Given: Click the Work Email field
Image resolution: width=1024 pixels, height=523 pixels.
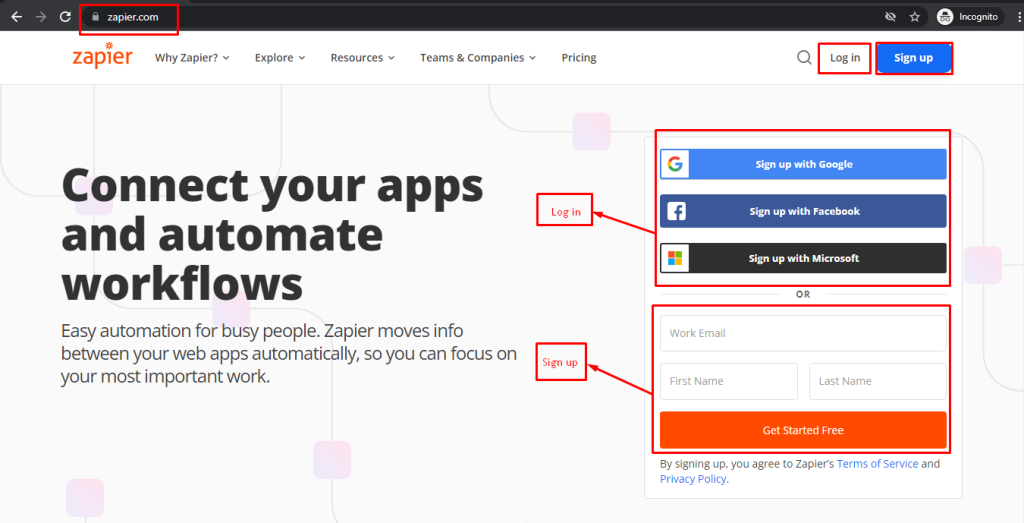Looking at the screenshot, I should coord(803,333).
